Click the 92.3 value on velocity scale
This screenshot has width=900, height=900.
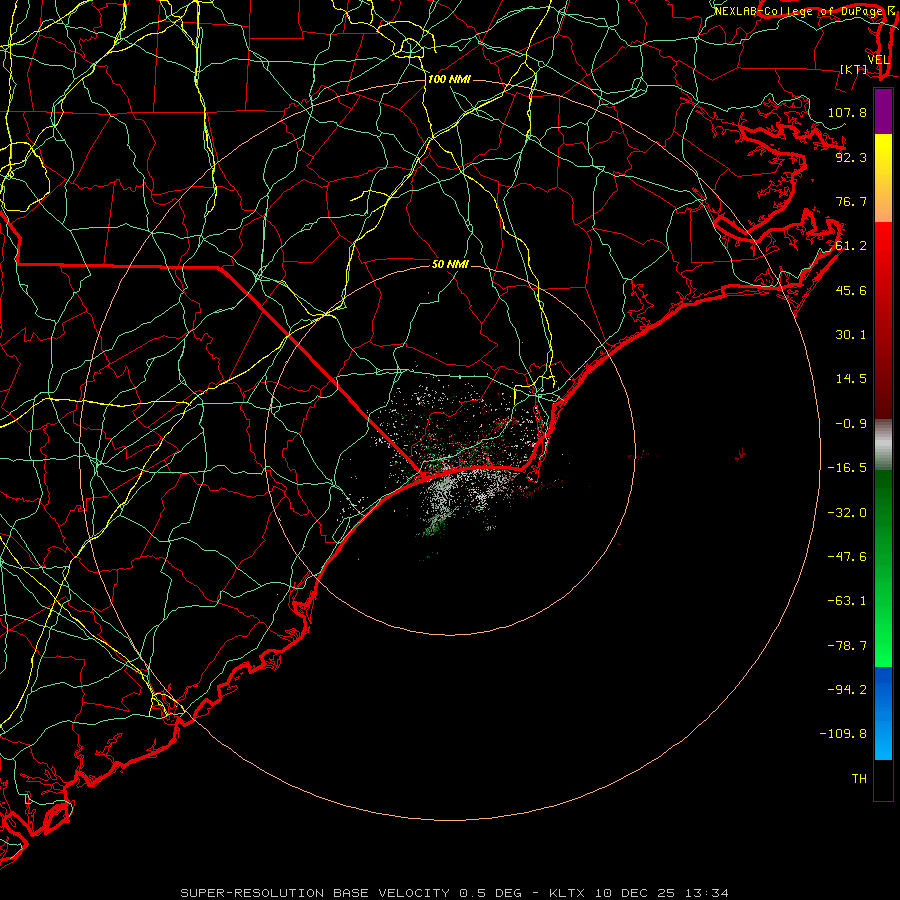point(851,157)
